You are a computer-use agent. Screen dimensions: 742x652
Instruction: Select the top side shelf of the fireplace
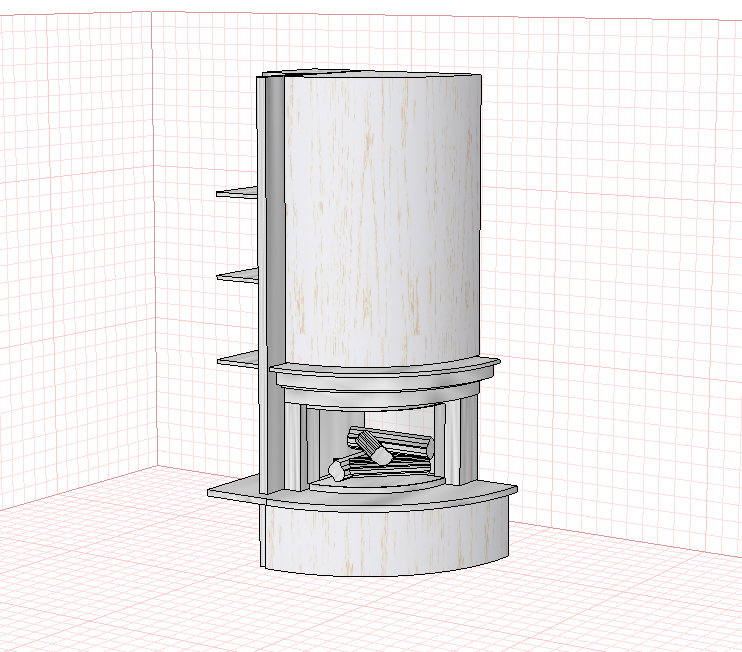[237, 193]
